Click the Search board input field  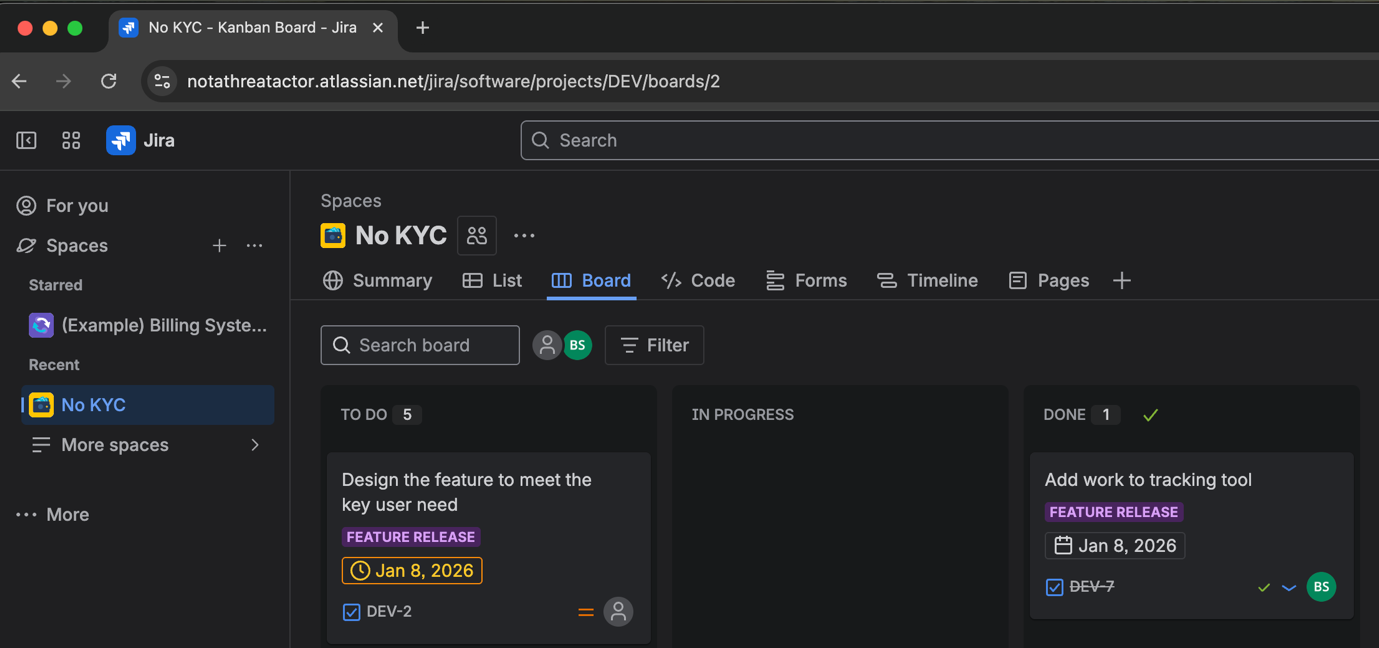420,345
